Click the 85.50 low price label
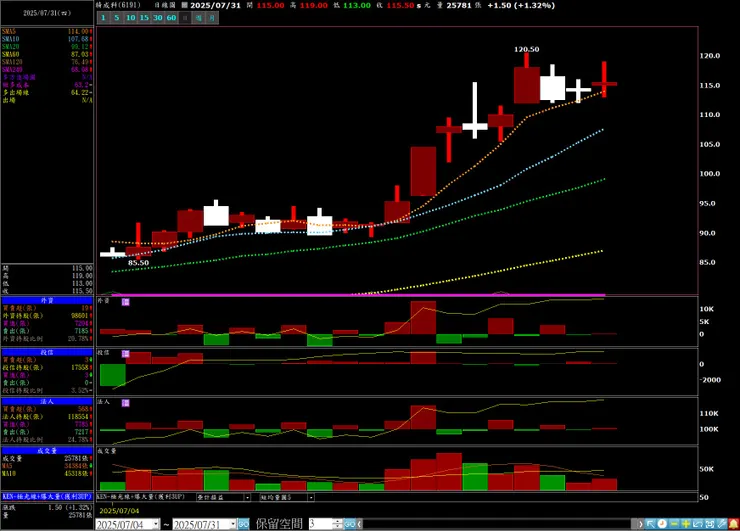The height and width of the screenshot is (531, 740). pos(138,263)
